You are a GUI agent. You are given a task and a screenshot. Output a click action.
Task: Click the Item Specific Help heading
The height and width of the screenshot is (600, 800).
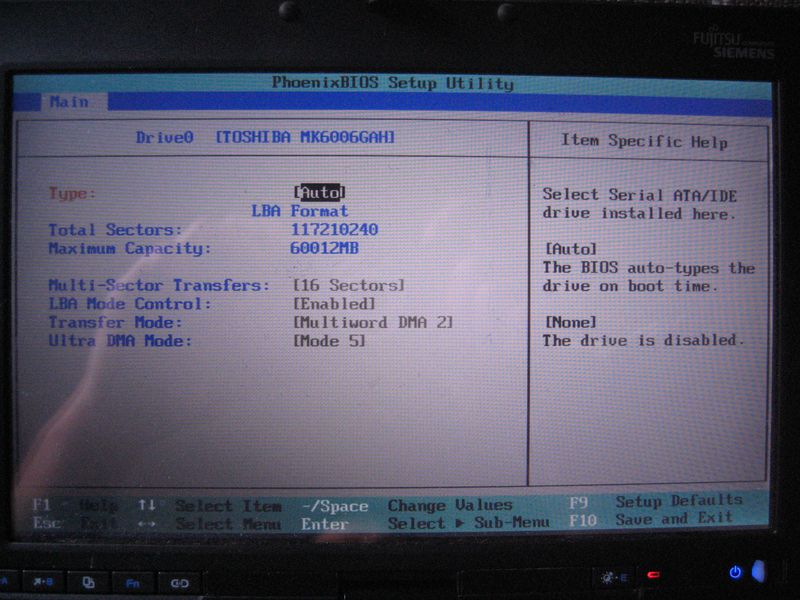click(x=644, y=141)
